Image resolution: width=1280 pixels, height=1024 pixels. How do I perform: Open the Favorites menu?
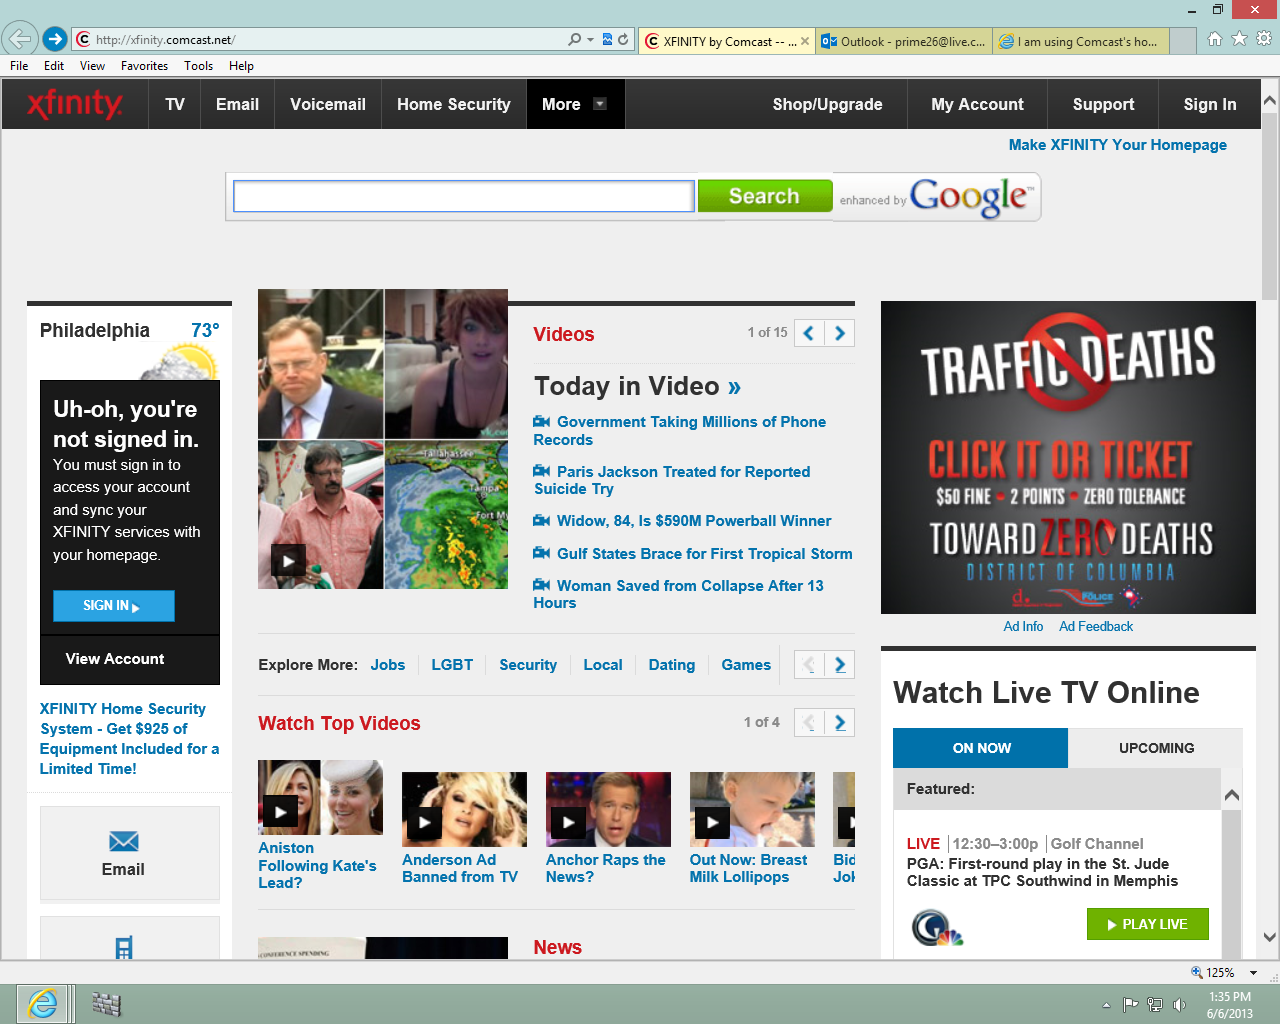coord(144,66)
